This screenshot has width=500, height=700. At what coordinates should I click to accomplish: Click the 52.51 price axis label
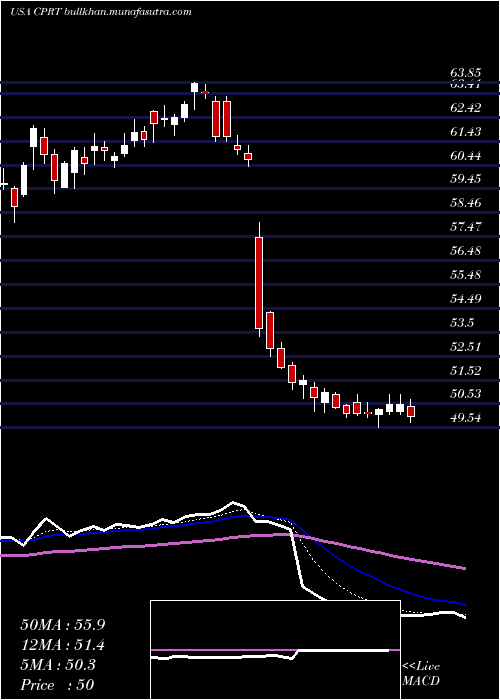coord(465,347)
